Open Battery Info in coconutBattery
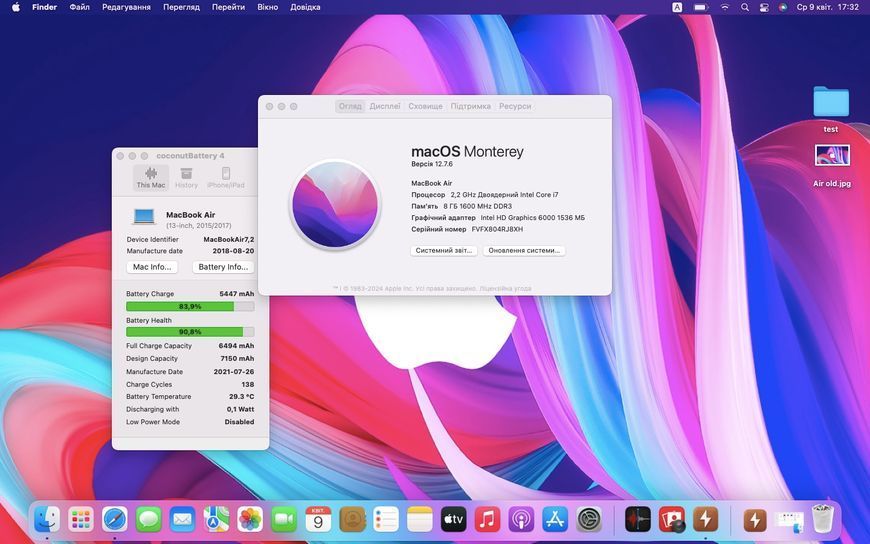This screenshot has width=870, height=544. (223, 267)
